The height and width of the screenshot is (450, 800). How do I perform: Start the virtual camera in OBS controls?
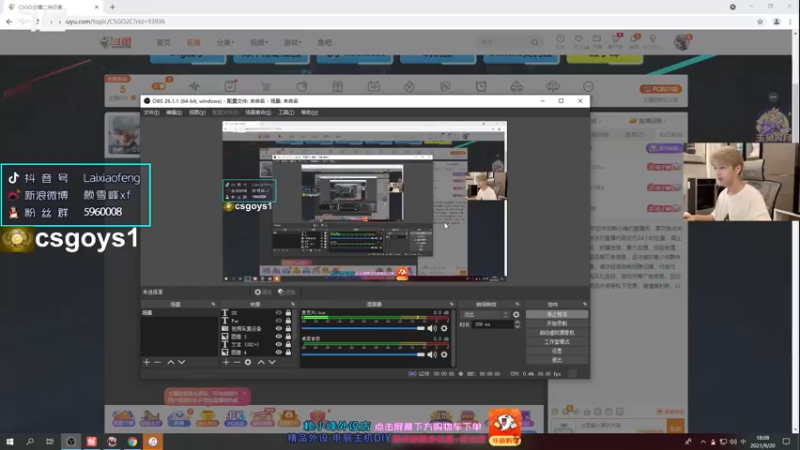pyautogui.click(x=557, y=333)
